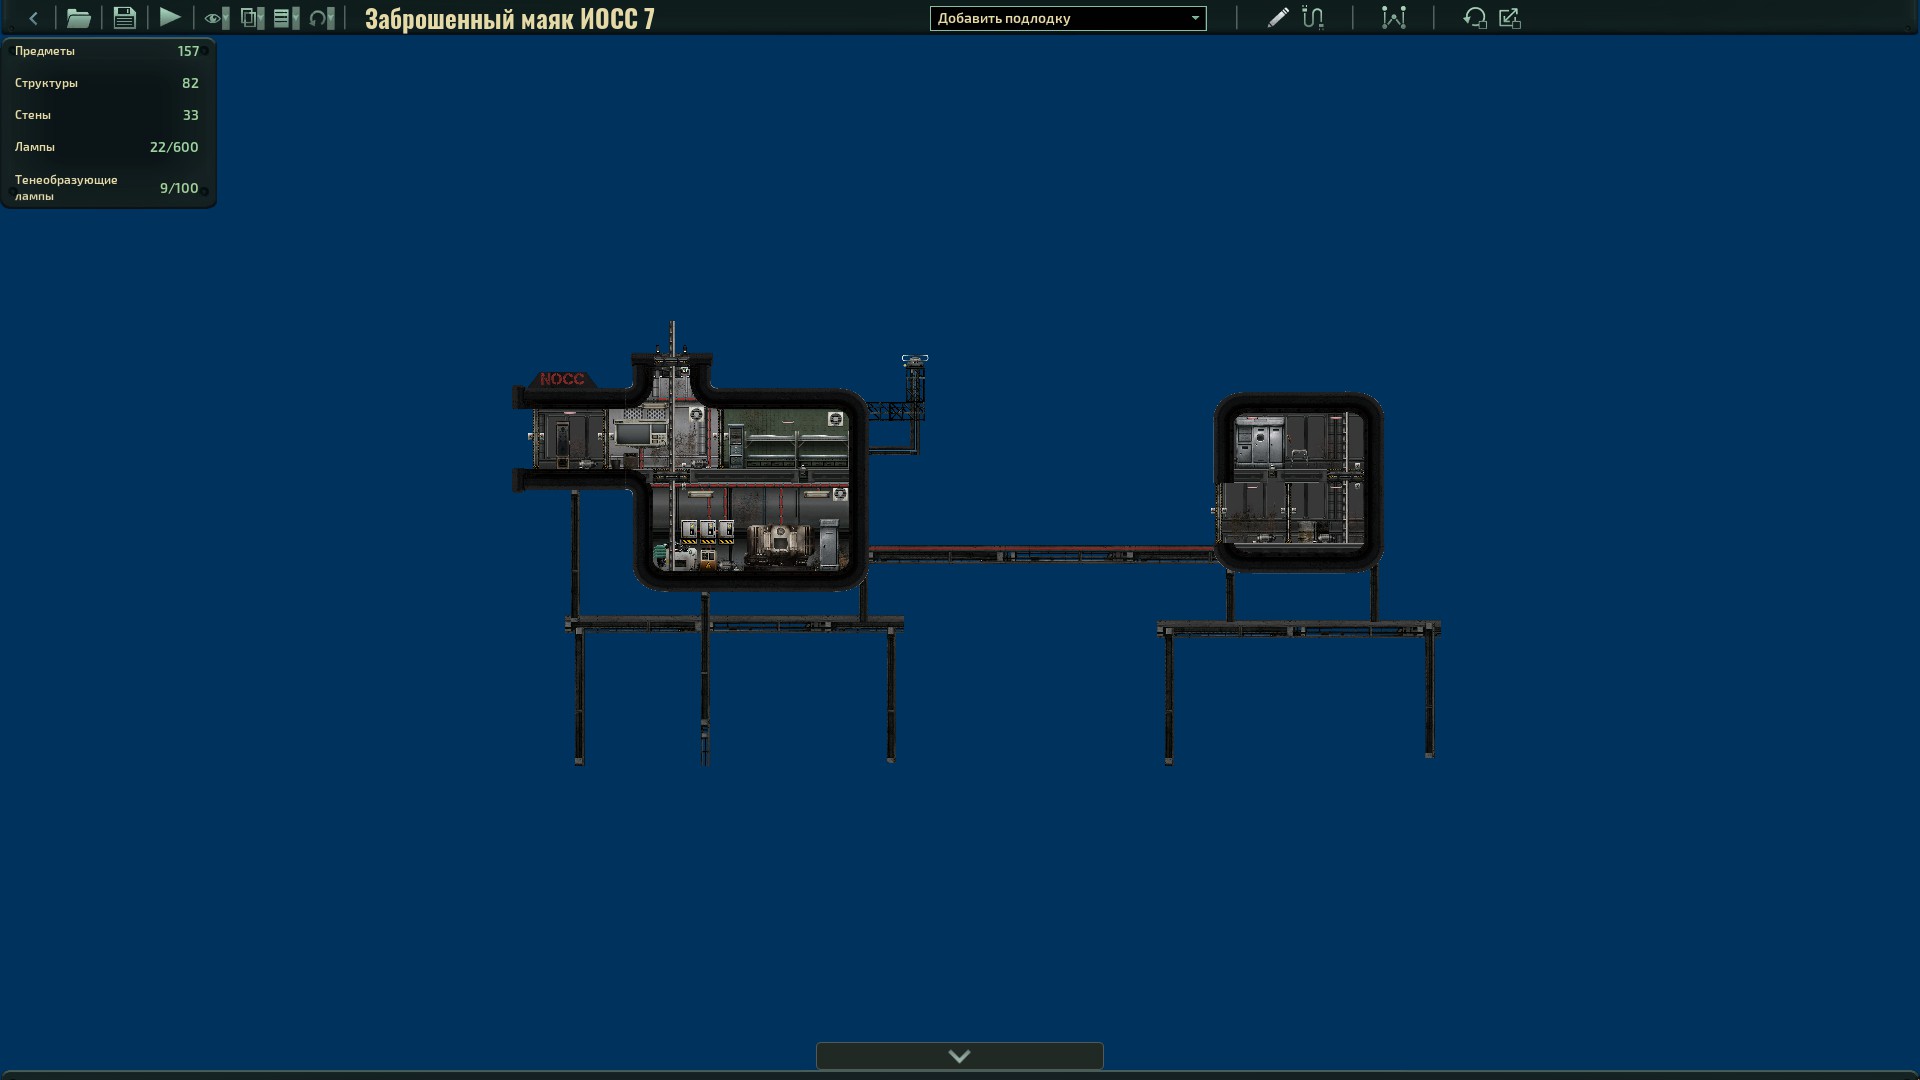Click 'Тенеобразующие лампы' 9/100 row
This screenshot has height=1080, width=1920.
(107, 188)
